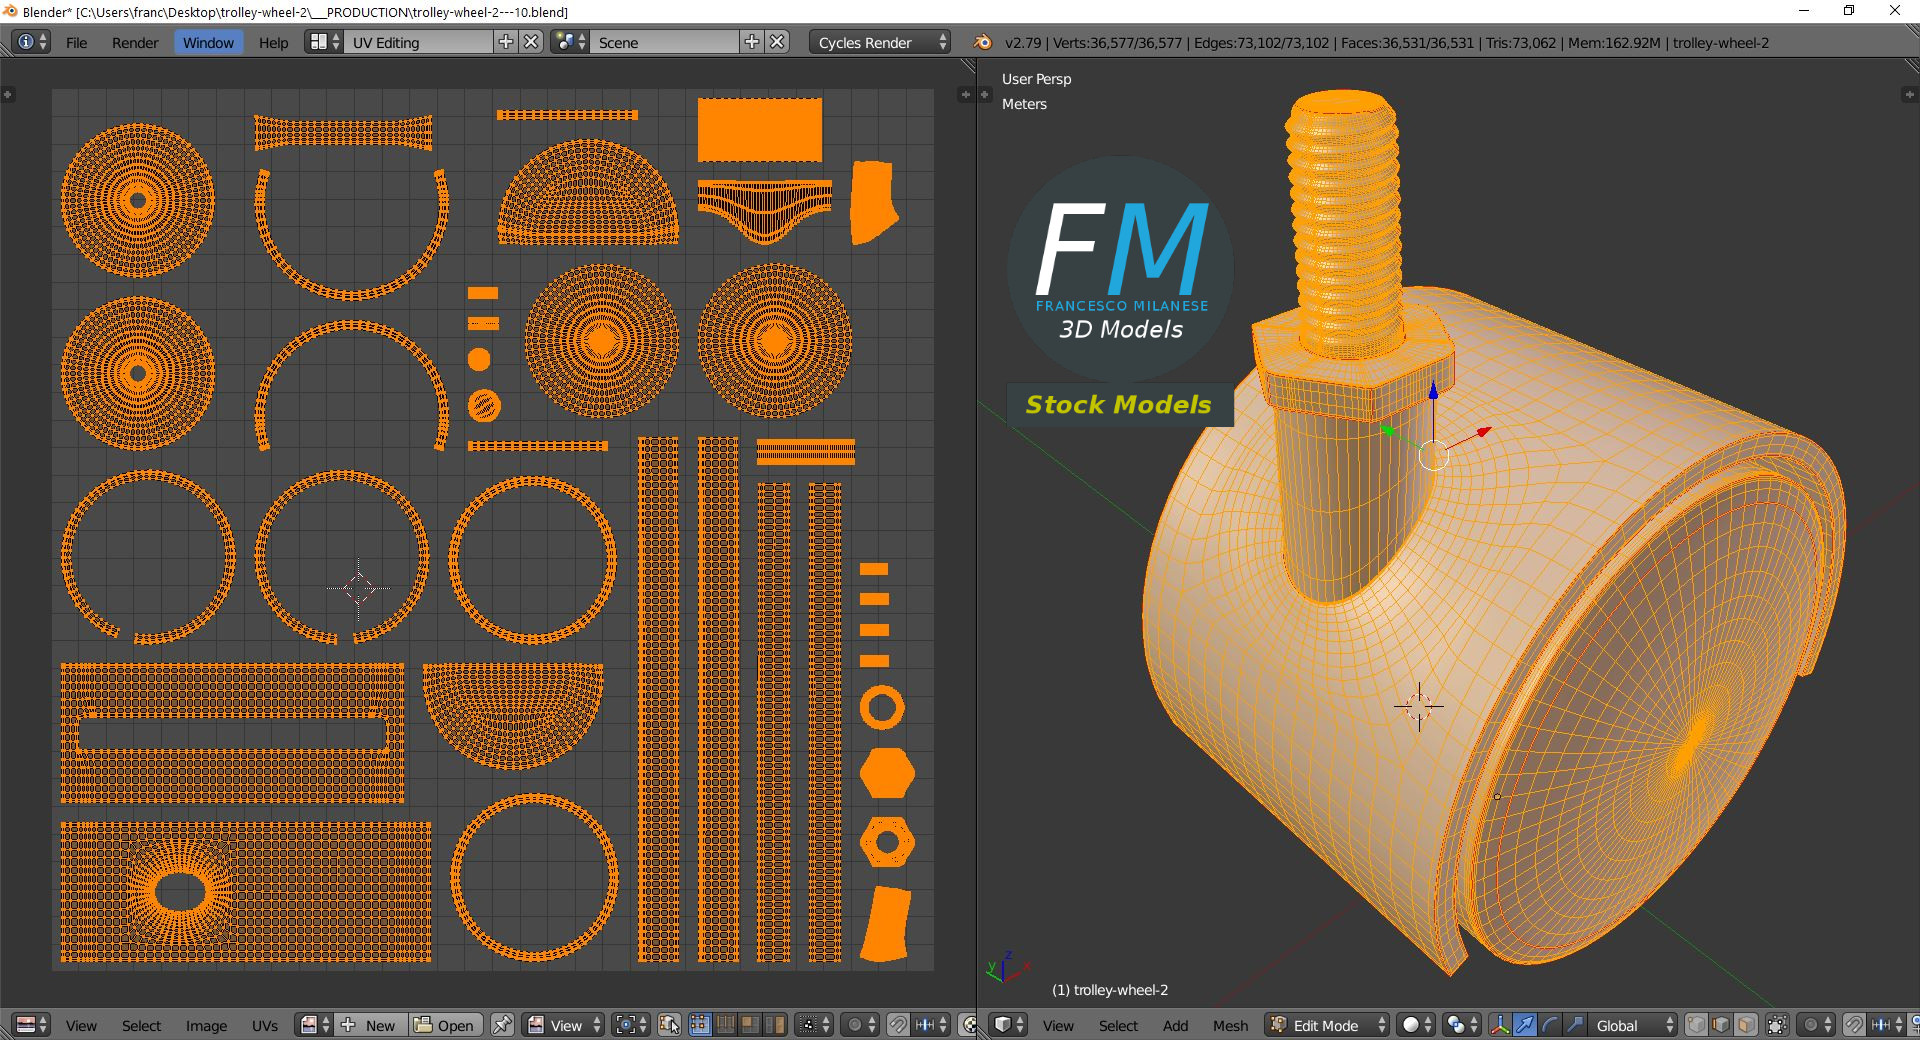Delete the current Scene
The width and height of the screenshot is (1920, 1040).
[778, 42]
